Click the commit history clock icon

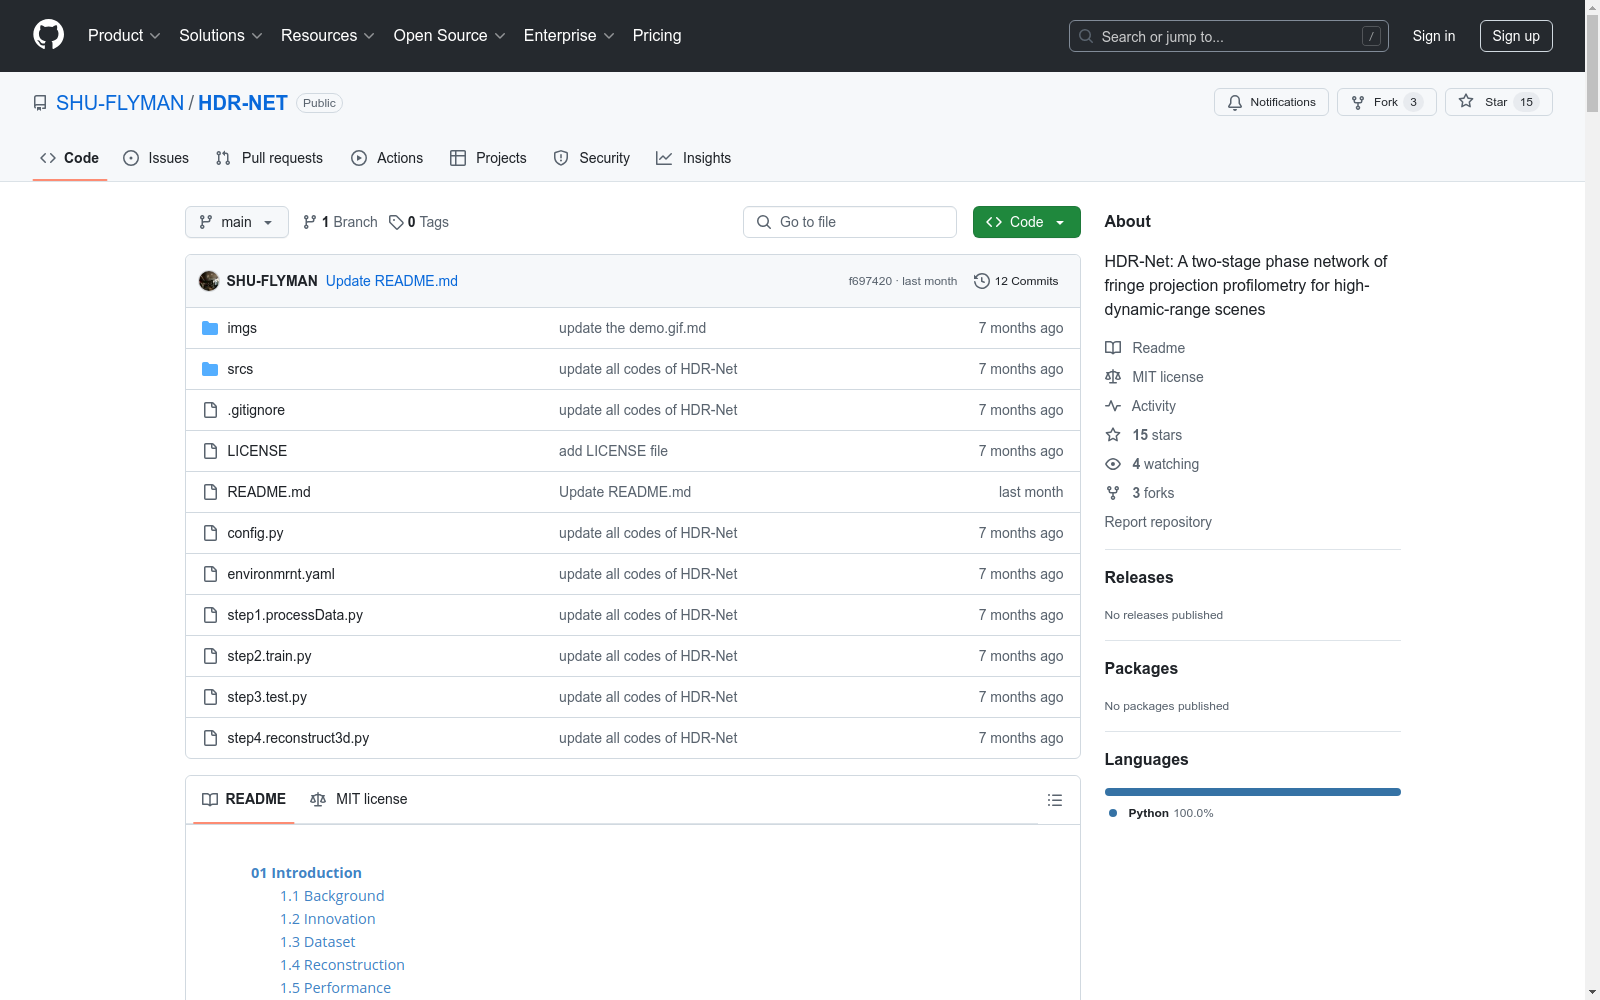(x=982, y=281)
